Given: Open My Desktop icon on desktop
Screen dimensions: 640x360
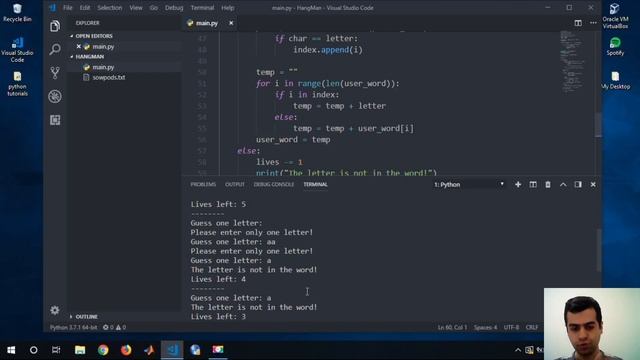Looking at the screenshot, I should coord(615,80).
